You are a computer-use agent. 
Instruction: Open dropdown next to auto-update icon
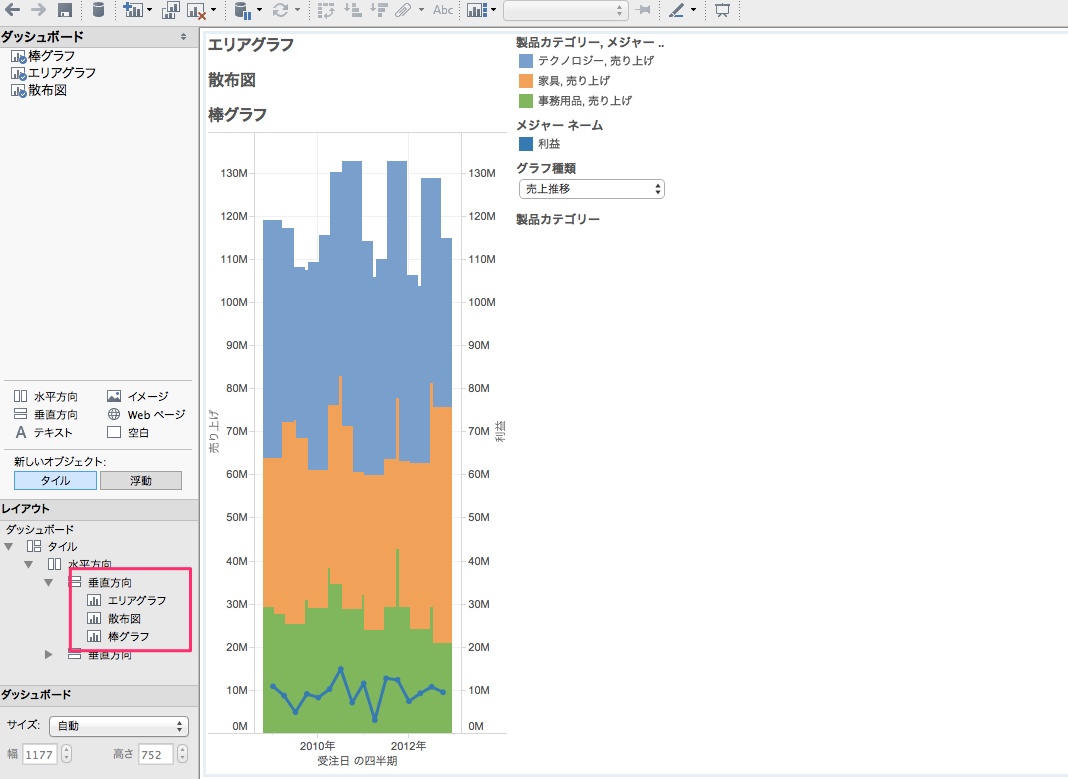coord(259,10)
